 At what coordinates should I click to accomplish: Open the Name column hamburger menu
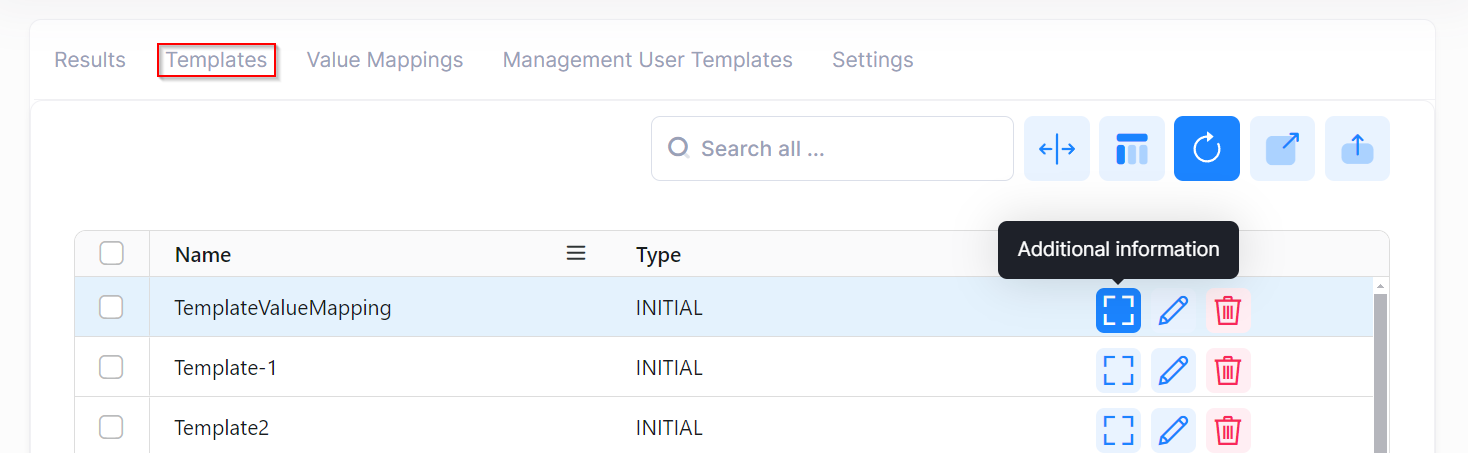(576, 254)
